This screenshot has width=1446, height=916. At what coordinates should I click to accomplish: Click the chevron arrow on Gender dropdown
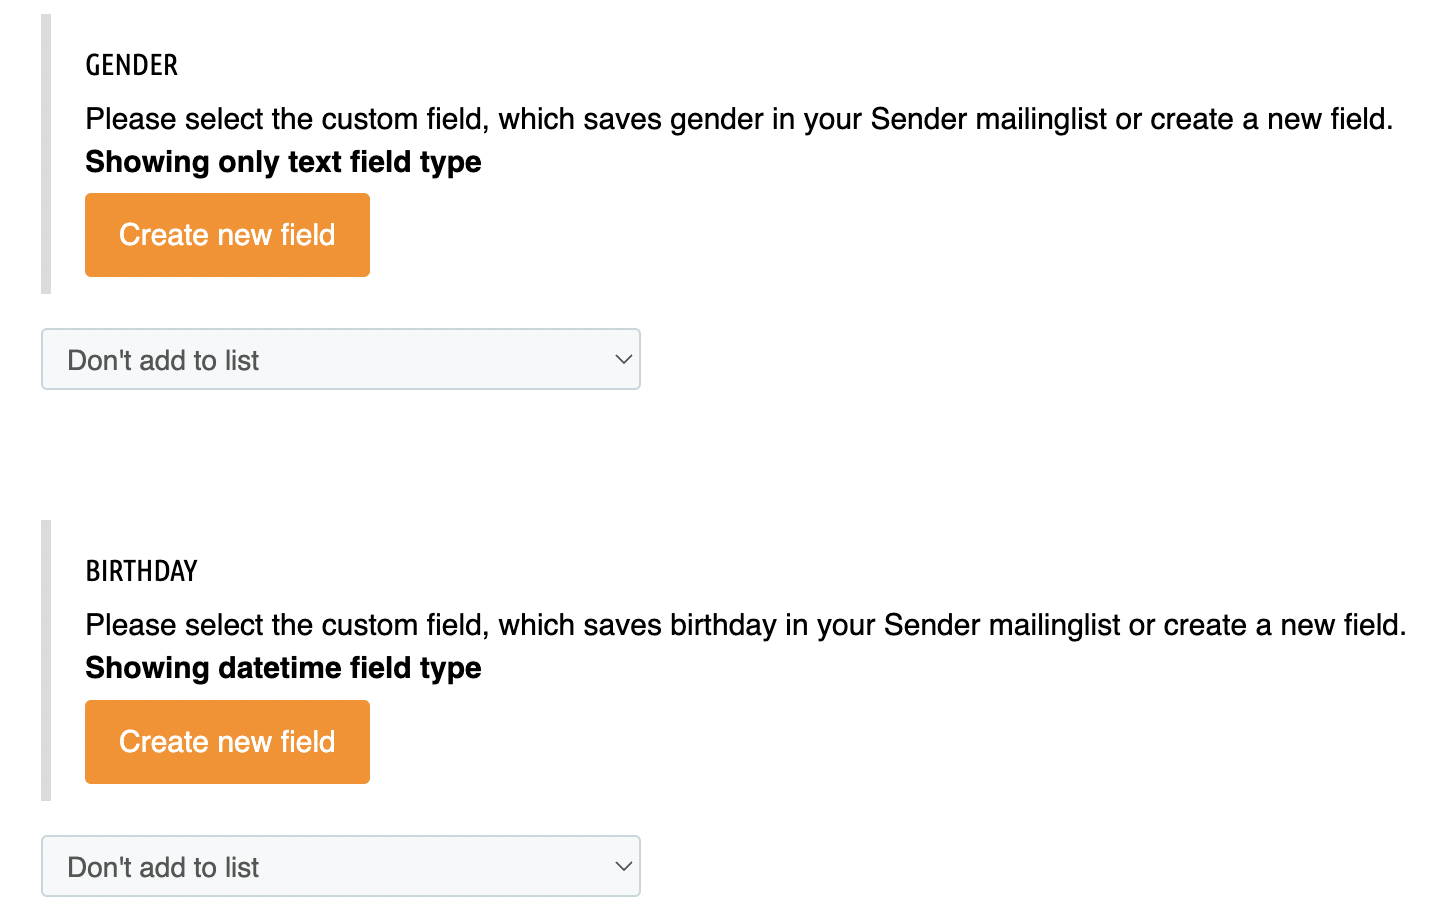[x=623, y=359]
